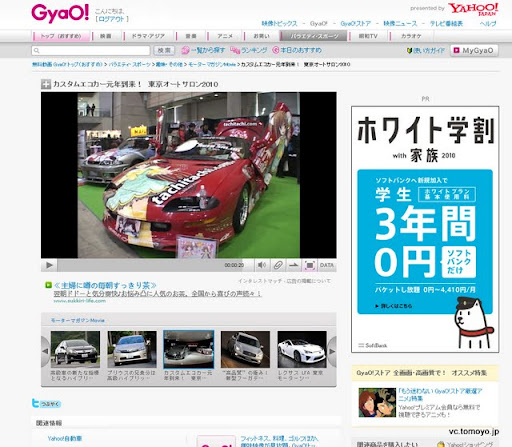Click the ログアウト logout link
This screenshot has height=447, width=512.
(112, 19)
